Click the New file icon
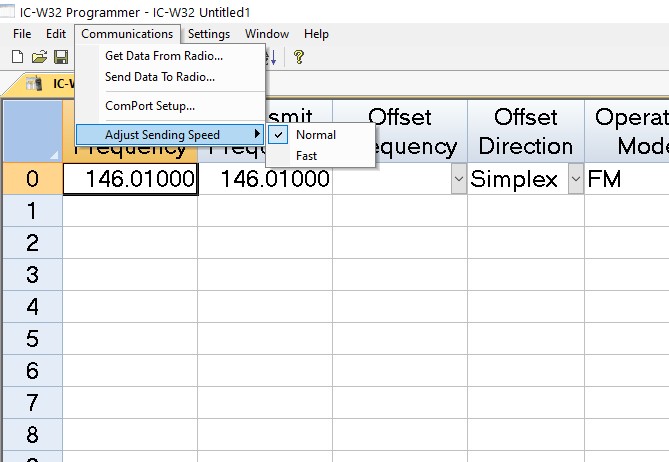The height and width of the screenshot is (462, 669). (x=17, y=57)
